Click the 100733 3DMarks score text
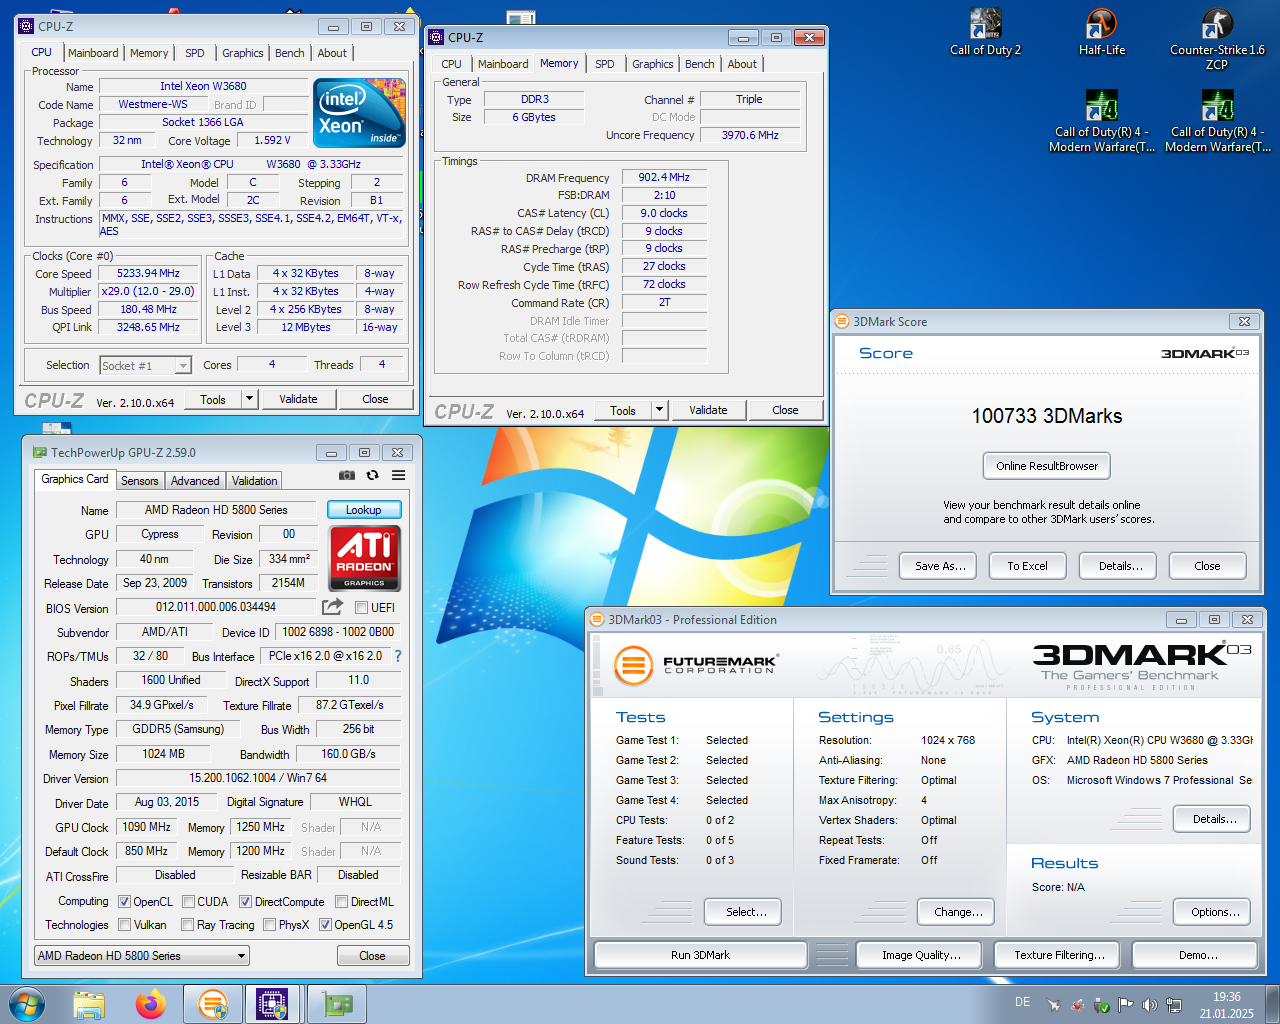 (x=1047, y=416)
